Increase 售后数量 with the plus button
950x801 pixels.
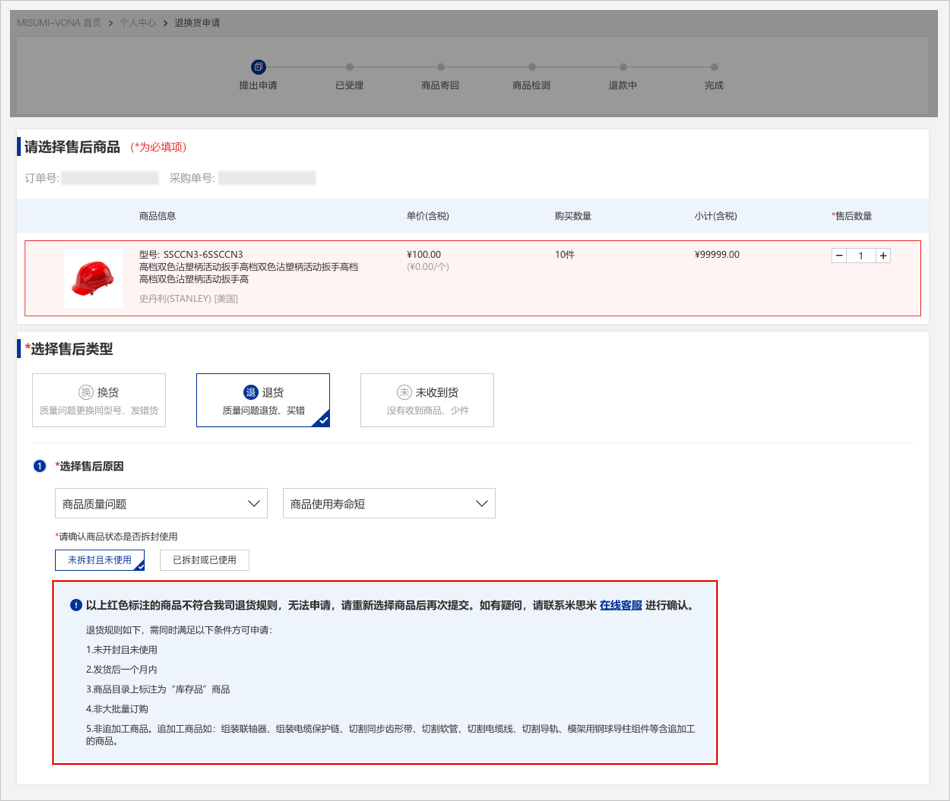tap(883, 256)
